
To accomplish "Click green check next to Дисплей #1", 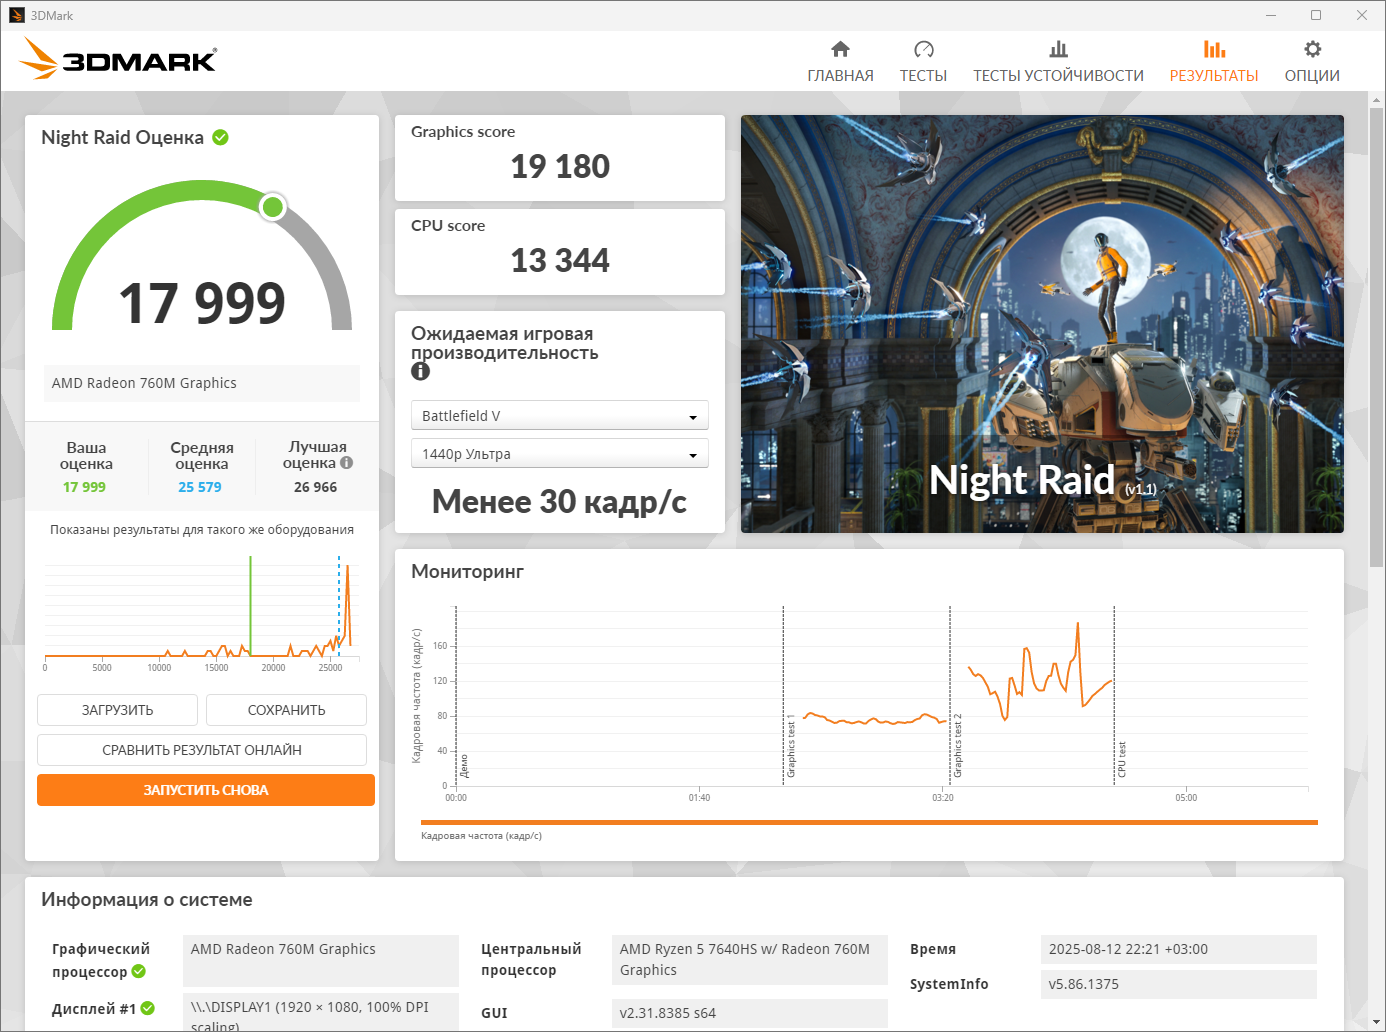I will pos(148,1008).
